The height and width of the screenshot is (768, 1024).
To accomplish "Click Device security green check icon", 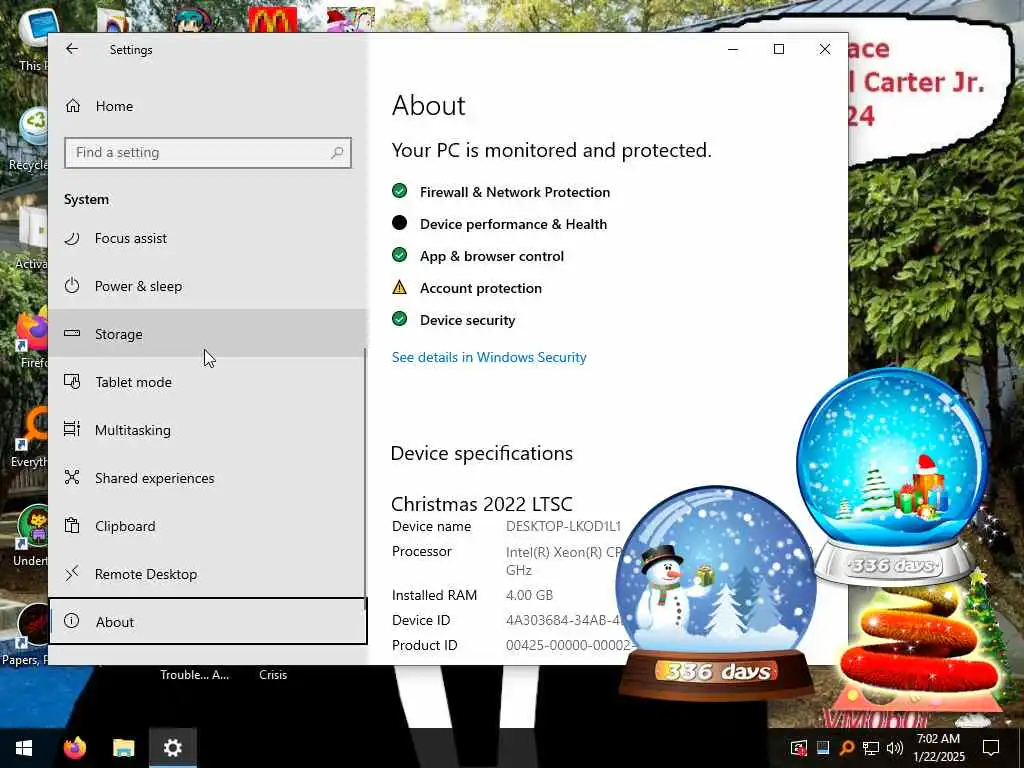I will (x=400, y=319).
